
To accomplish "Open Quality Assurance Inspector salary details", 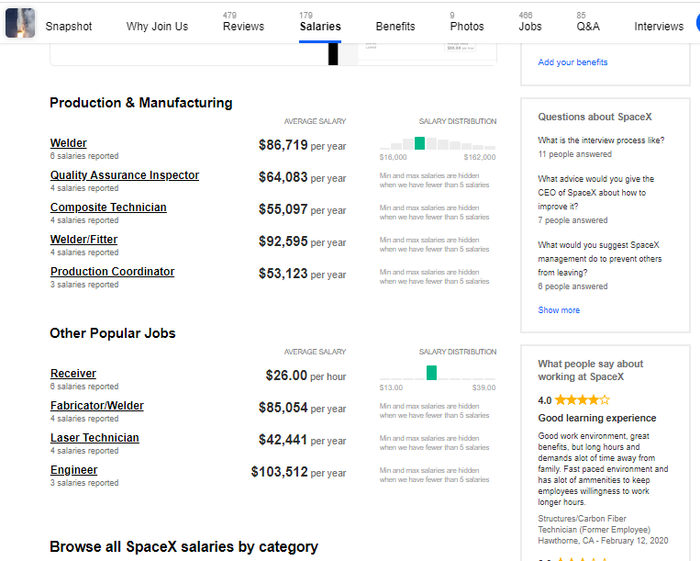I will [124, 176].
